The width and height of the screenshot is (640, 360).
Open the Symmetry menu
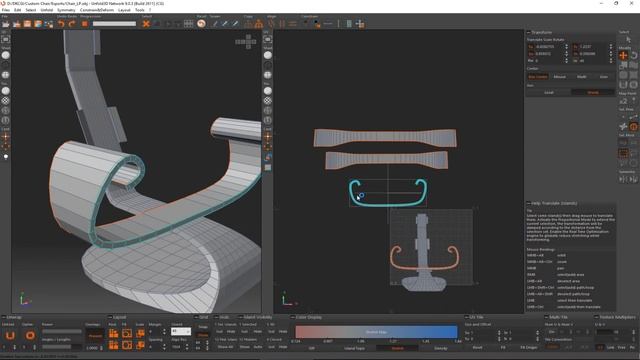(66, 10)
